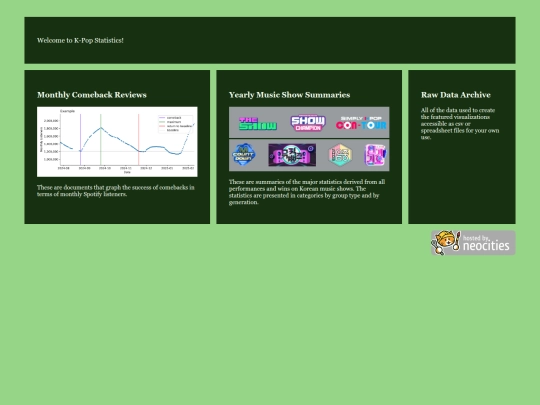Click the M Countdown logo

pyautogui.click(x=244, y=155)
